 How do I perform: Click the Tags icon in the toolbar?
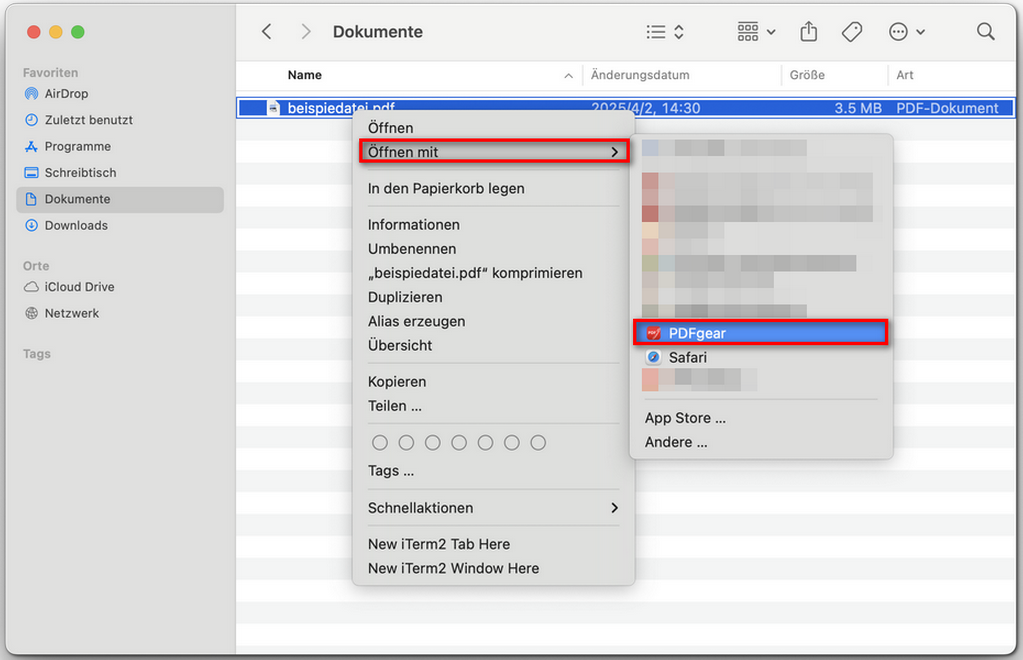[x=851, y=31]
